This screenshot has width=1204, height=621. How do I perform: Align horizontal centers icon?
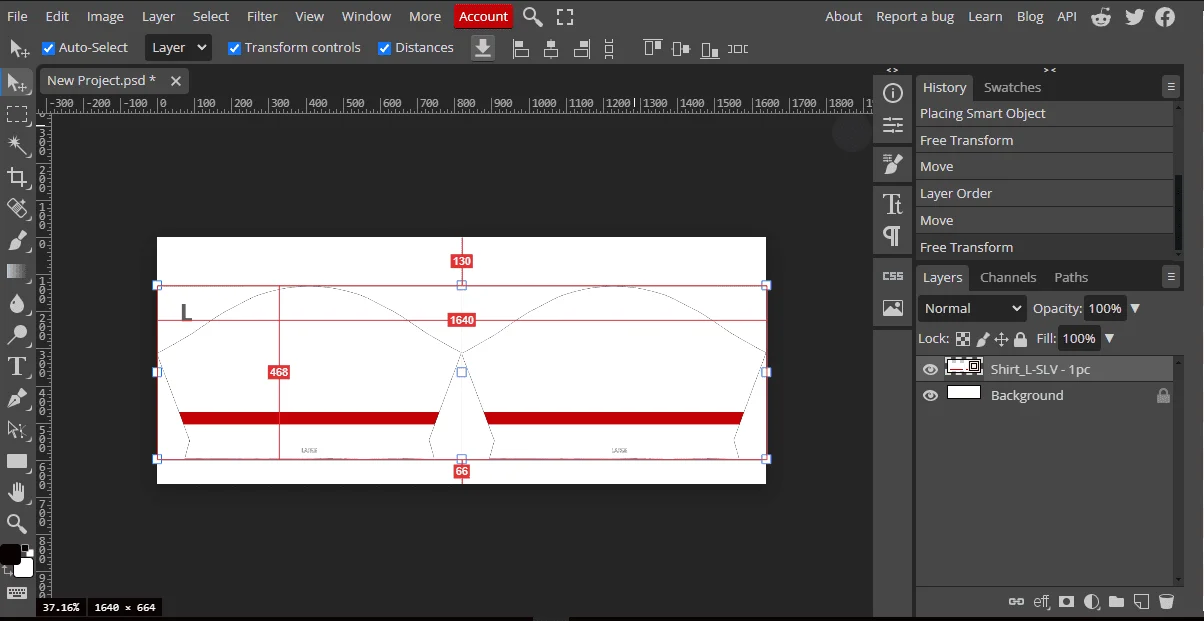point(550,48)
